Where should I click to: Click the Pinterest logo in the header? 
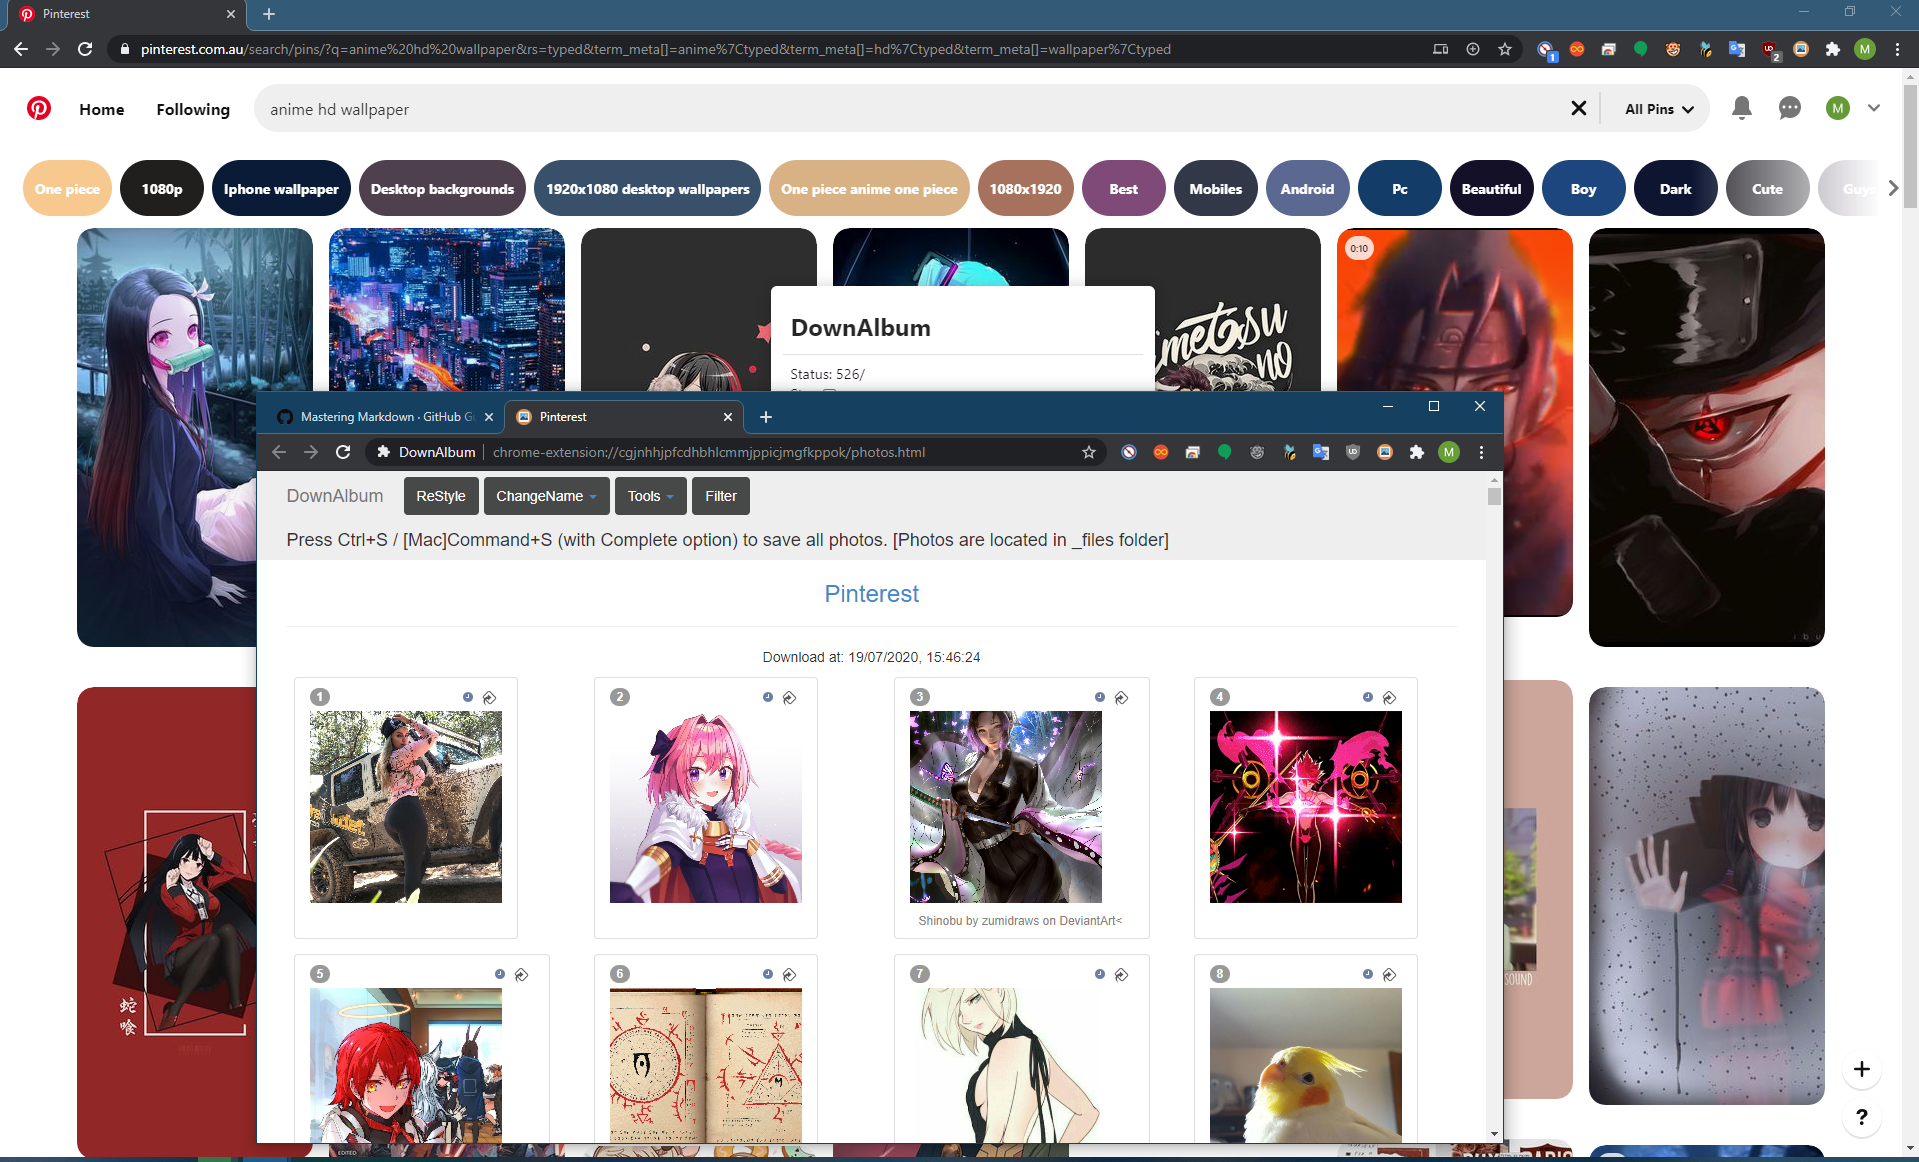point(39,108)
